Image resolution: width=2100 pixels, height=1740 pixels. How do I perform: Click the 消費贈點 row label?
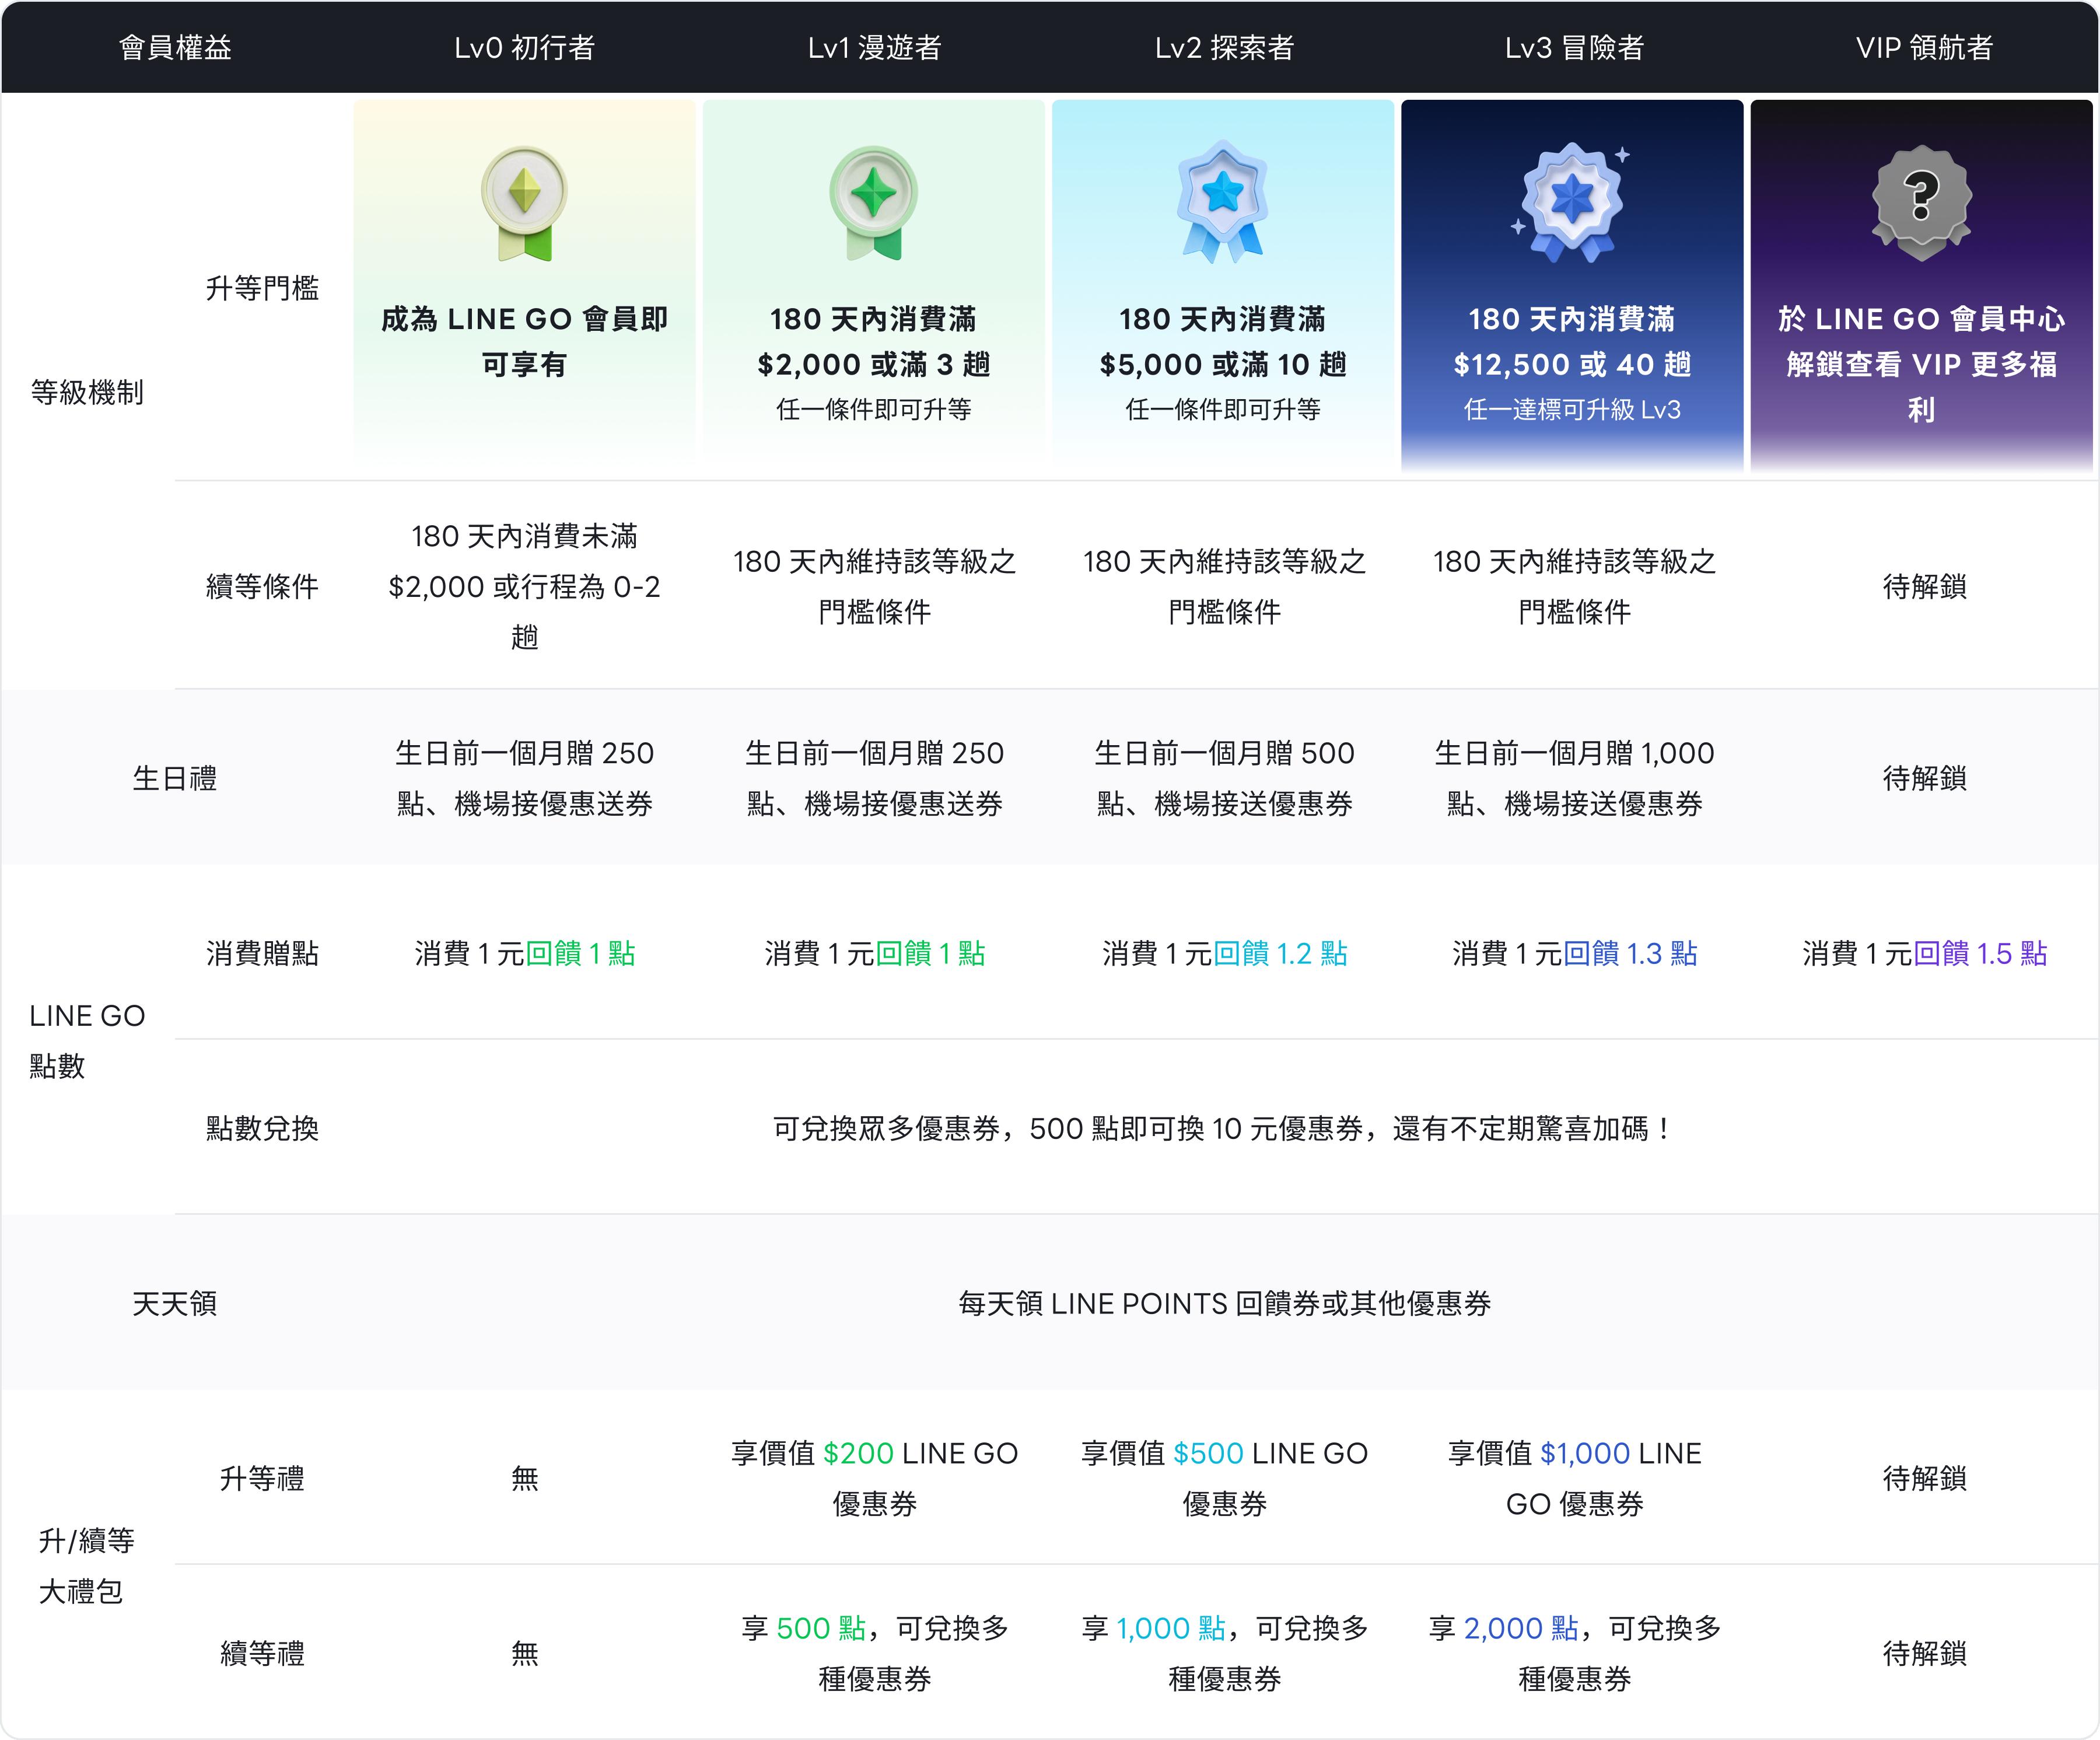[x=262, y=953]
